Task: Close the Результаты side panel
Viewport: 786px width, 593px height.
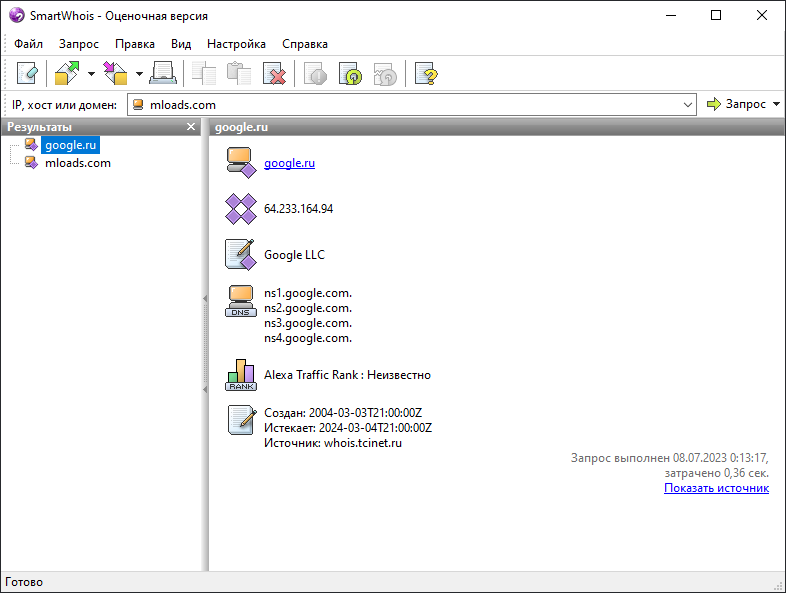Action: (x=191, y=127)
